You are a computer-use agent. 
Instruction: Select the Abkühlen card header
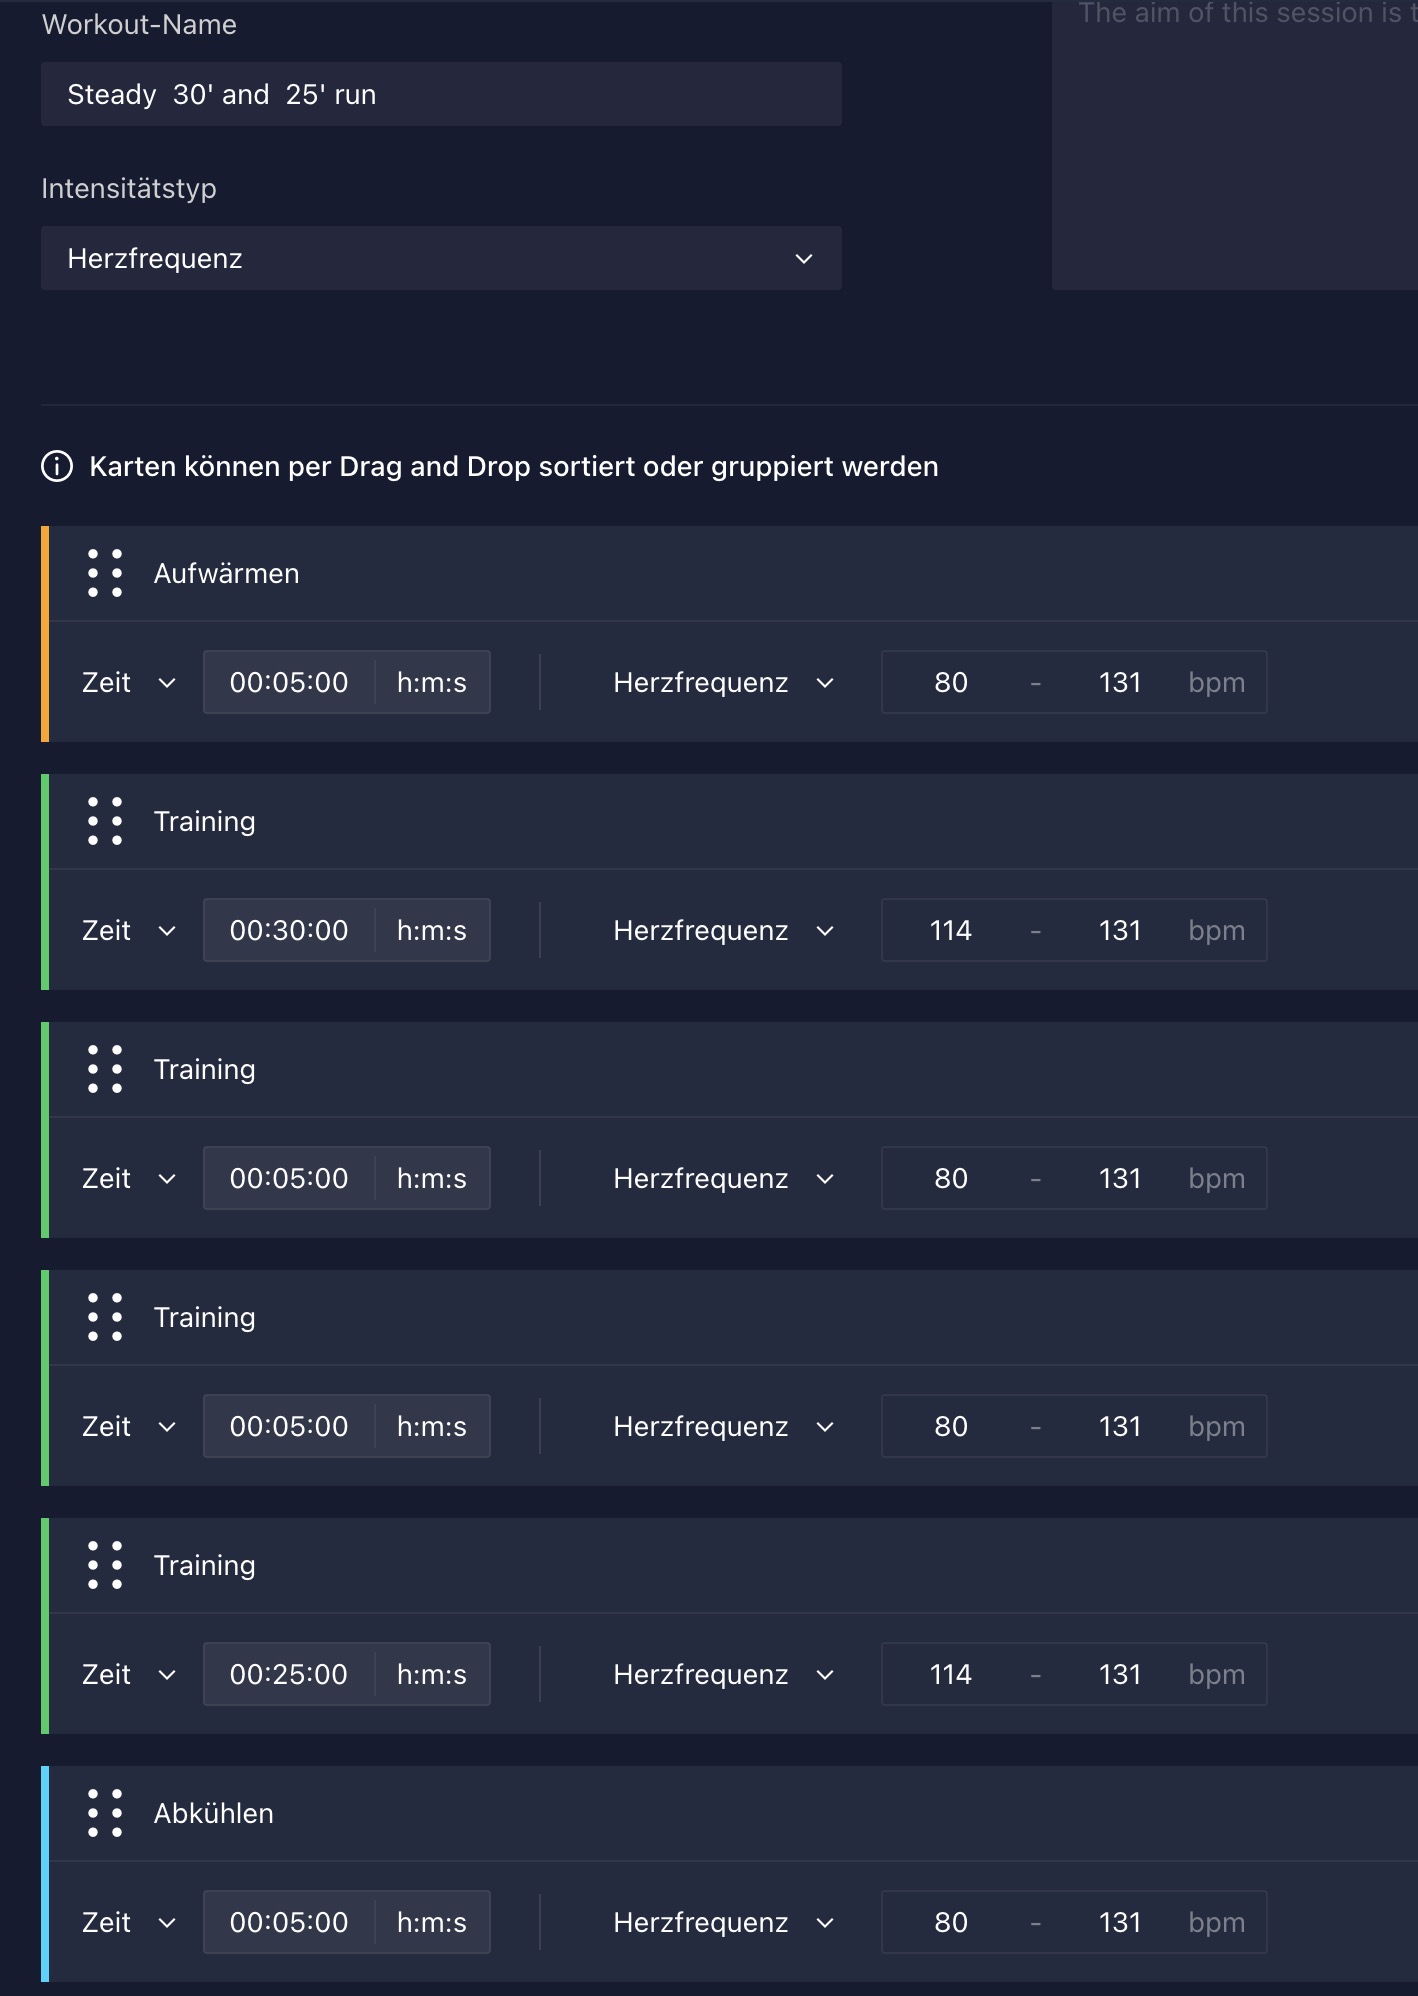(700, 1813)
